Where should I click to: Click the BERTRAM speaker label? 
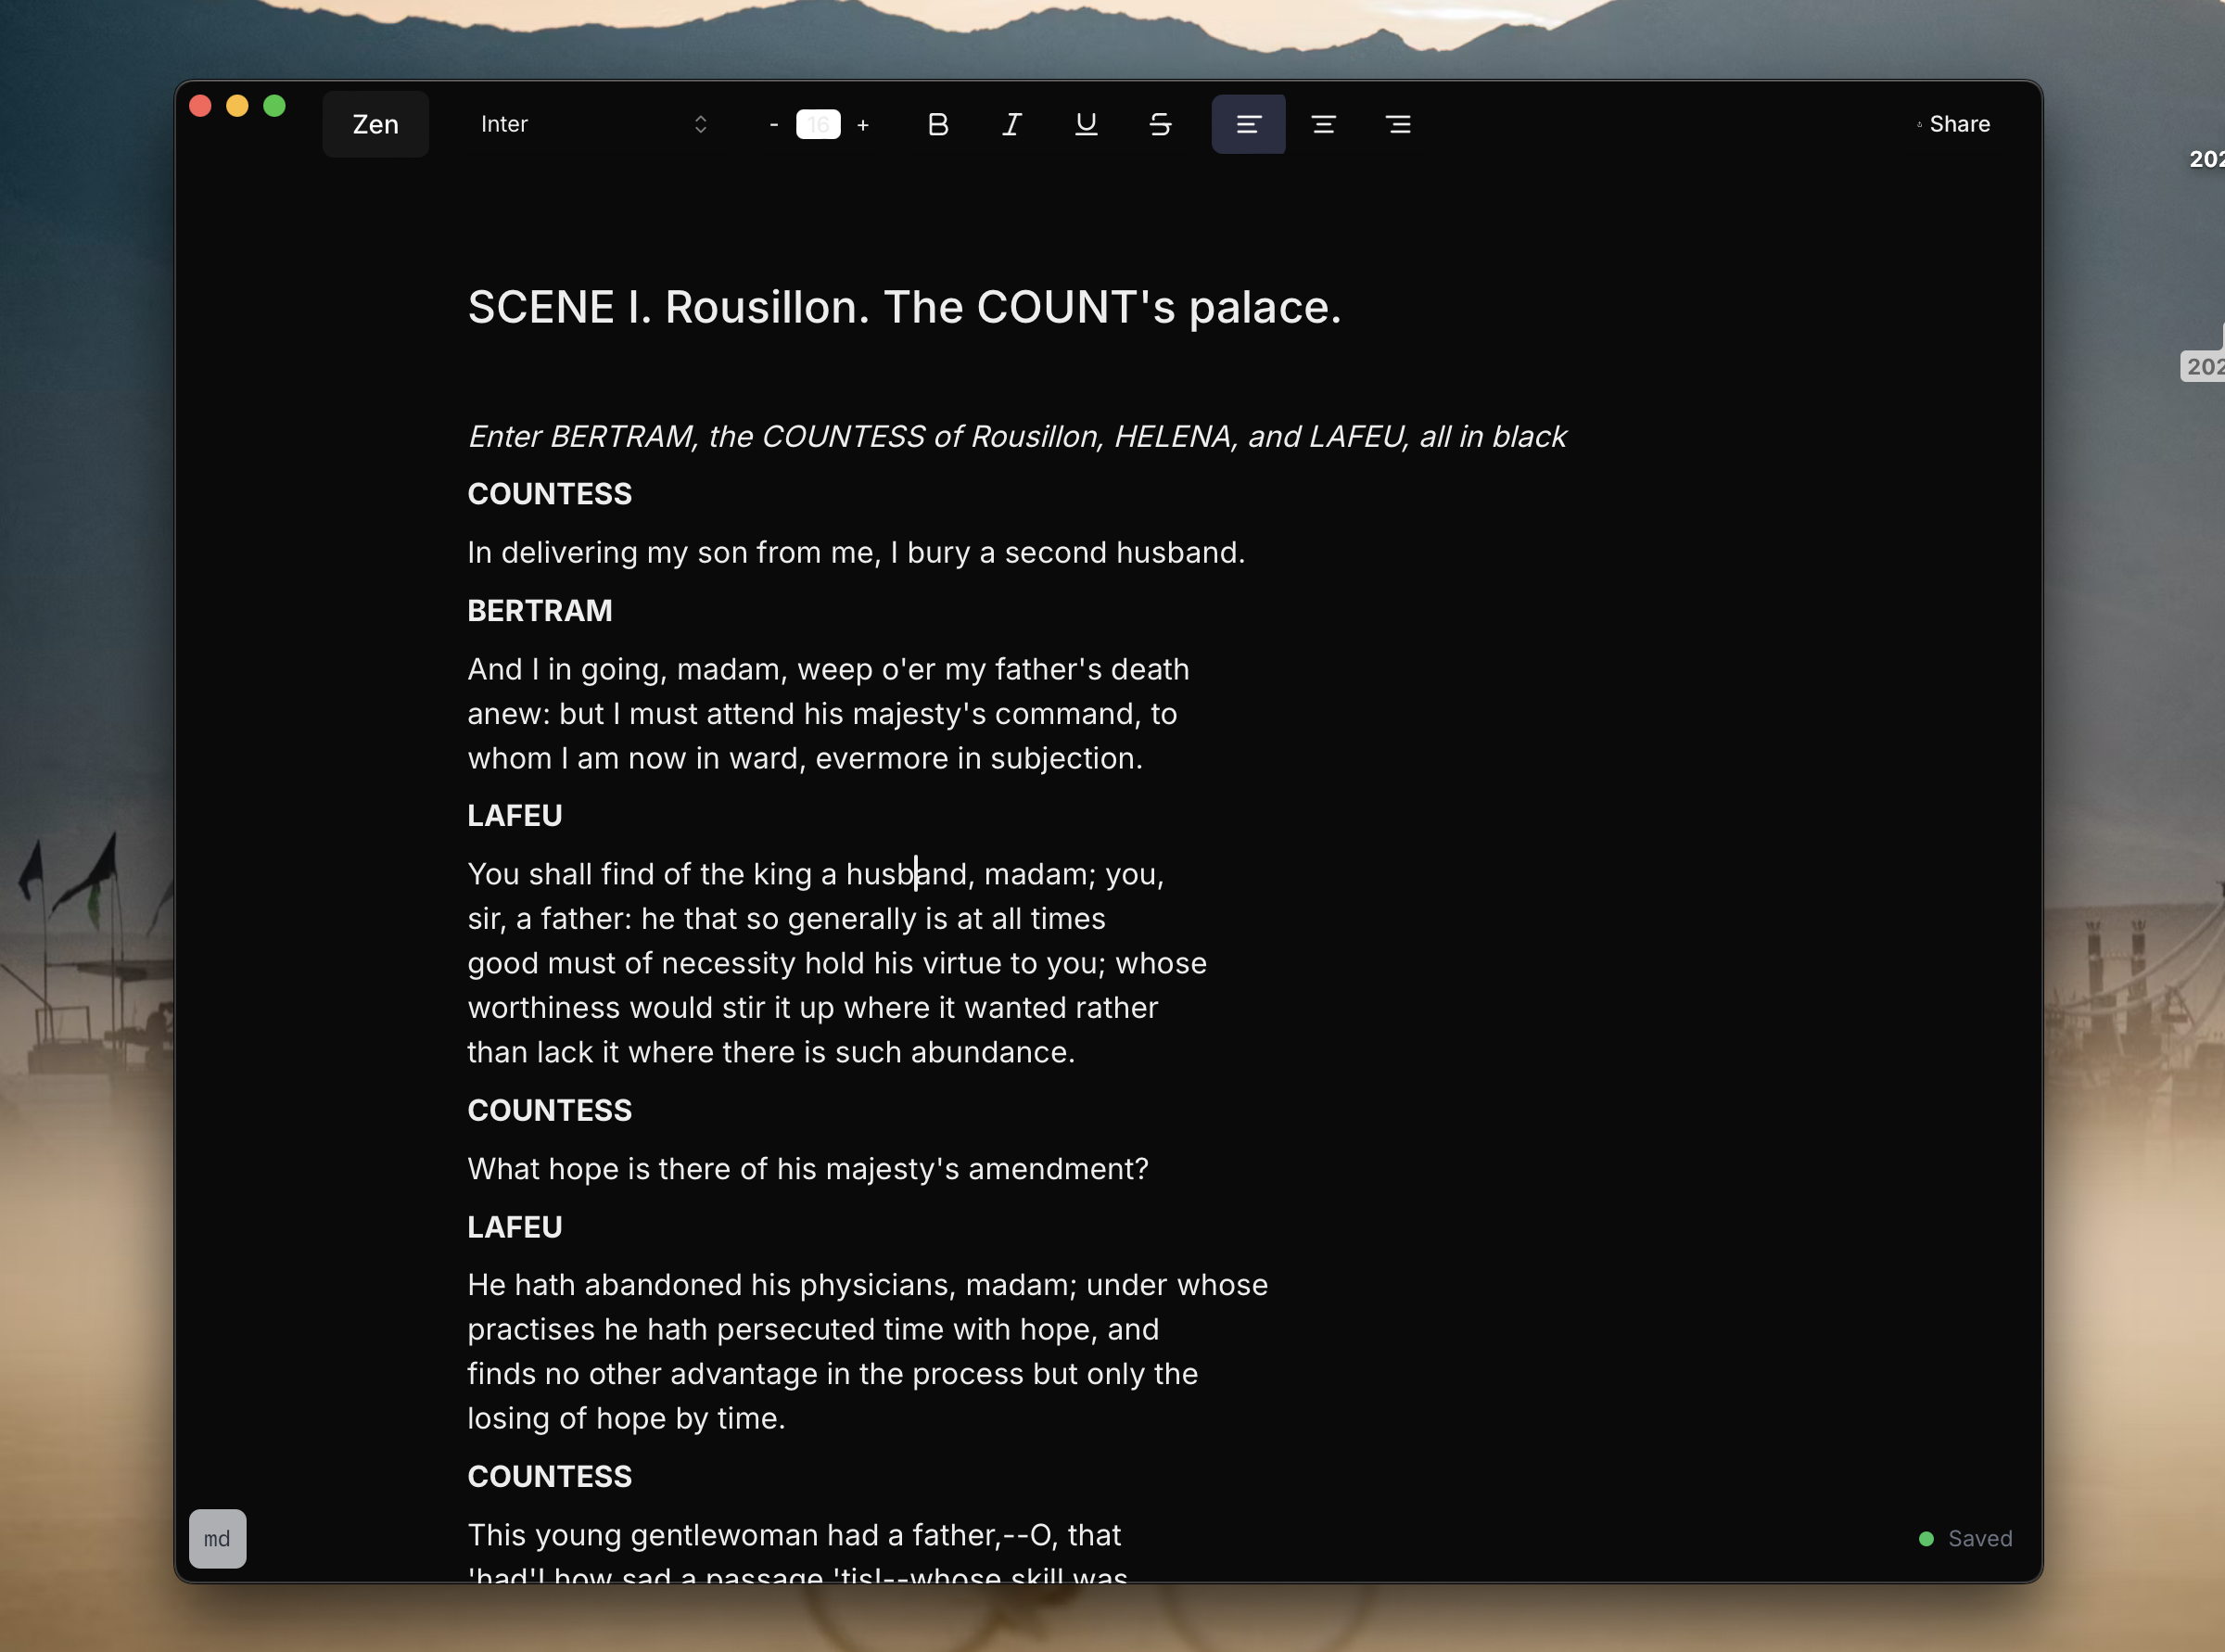point(540,610)
